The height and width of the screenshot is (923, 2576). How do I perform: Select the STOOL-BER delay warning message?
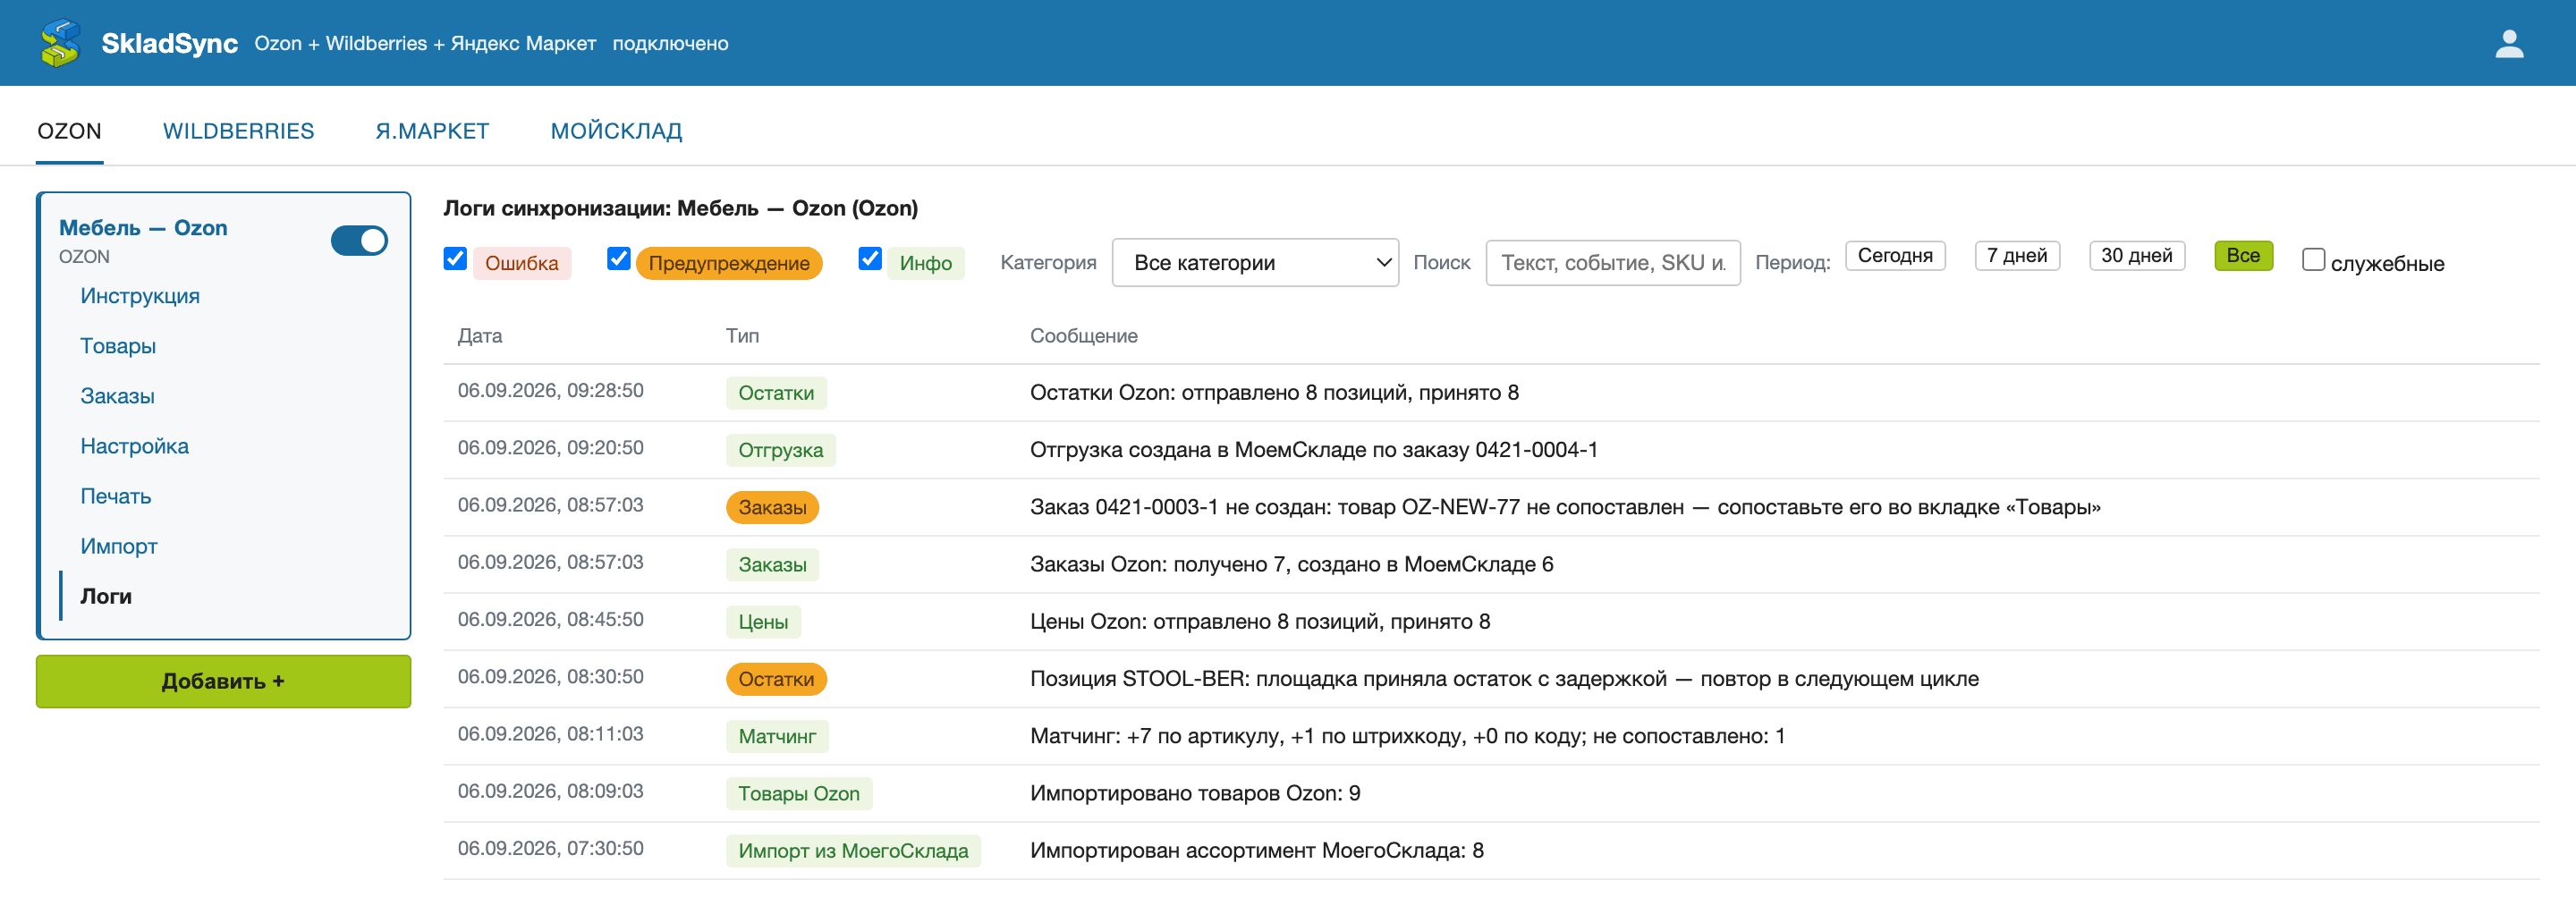[1504, 679]
